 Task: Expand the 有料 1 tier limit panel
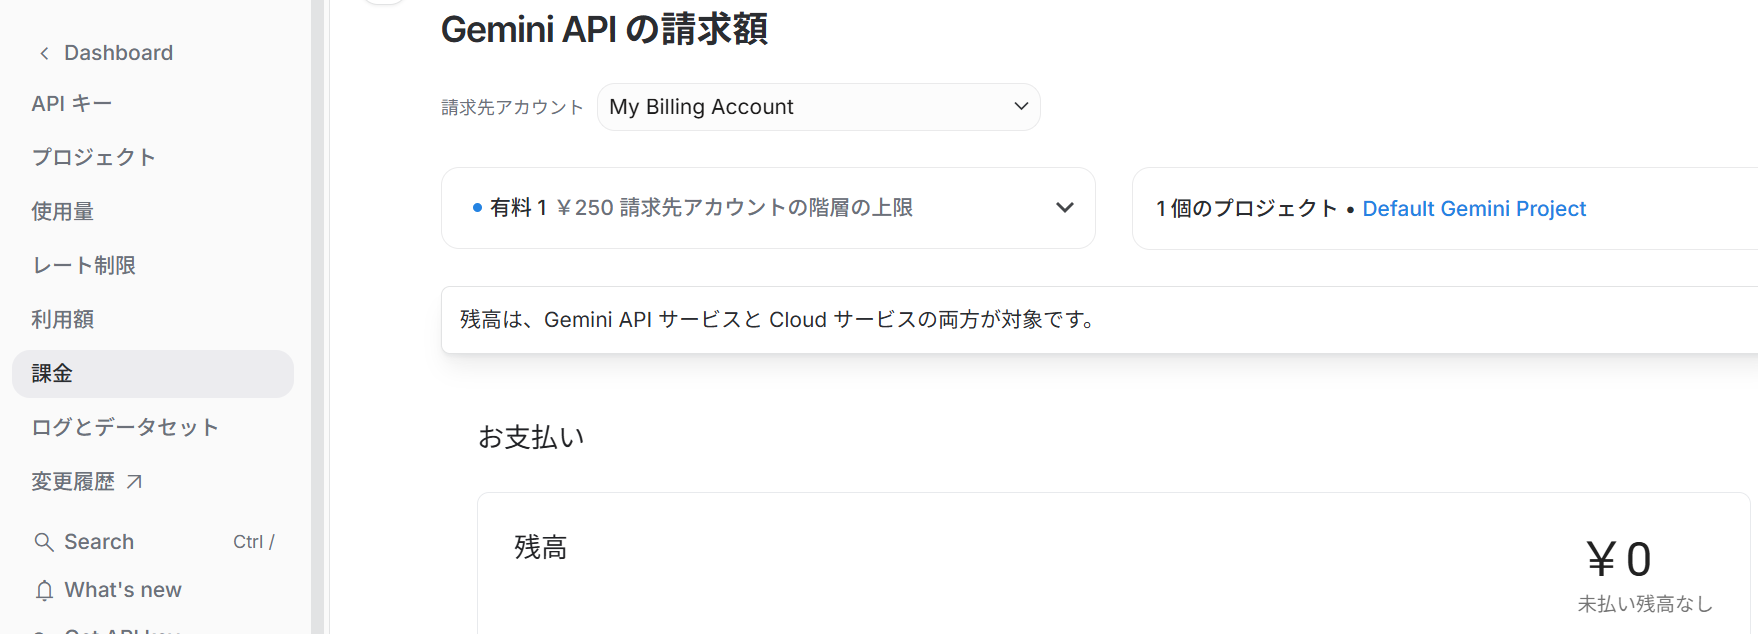point(1064,208)
